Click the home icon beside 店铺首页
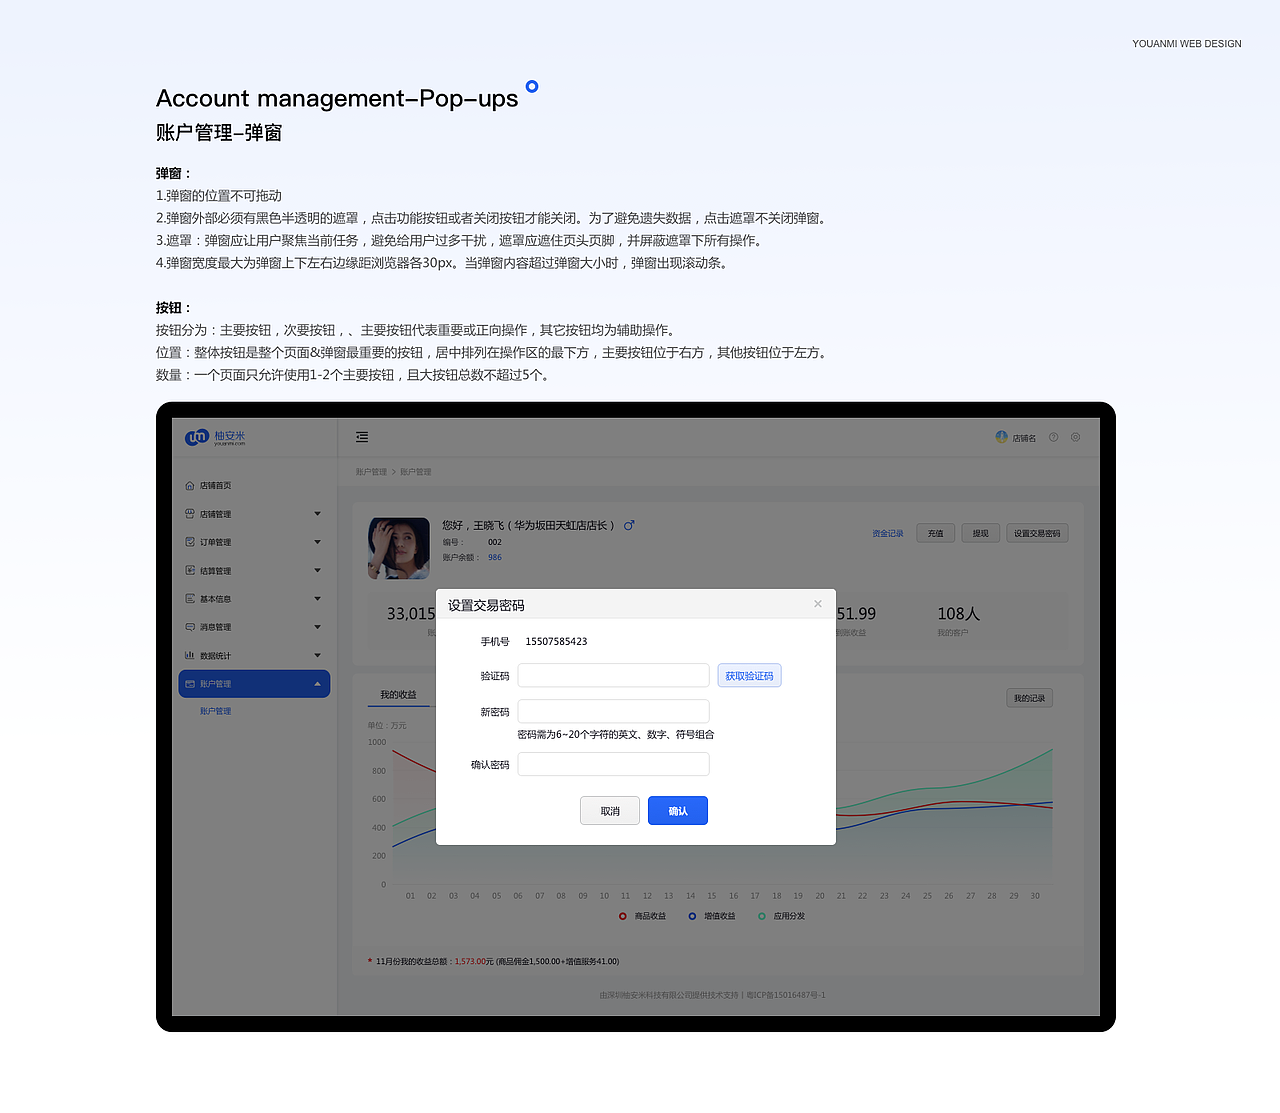This screenshot has height=1113, width=1280. point(190,486)
